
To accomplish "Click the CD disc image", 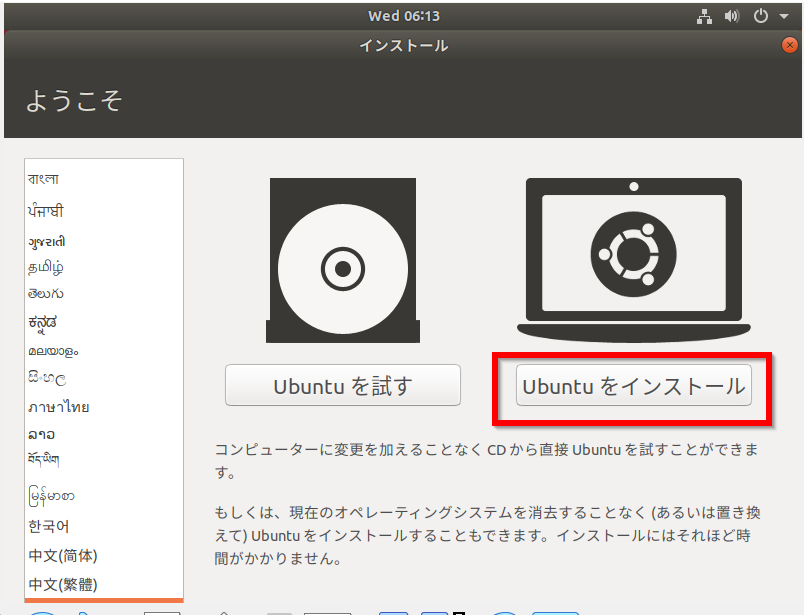I will (x=343, y=261).
